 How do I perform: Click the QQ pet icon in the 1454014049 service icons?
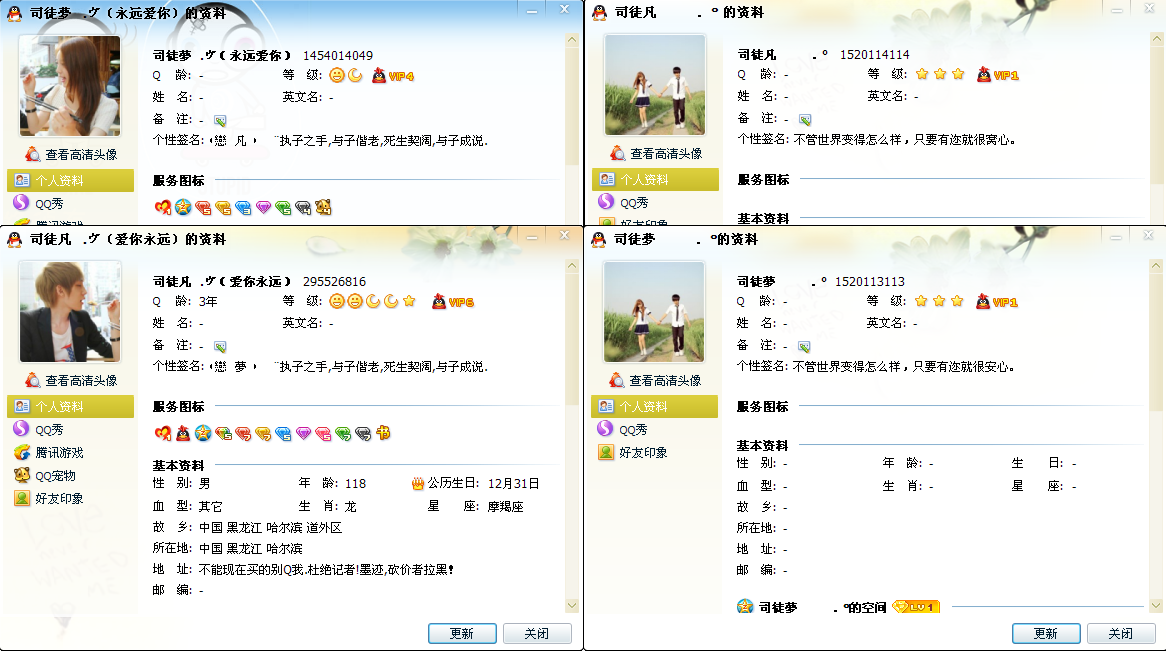click(323, 207)
